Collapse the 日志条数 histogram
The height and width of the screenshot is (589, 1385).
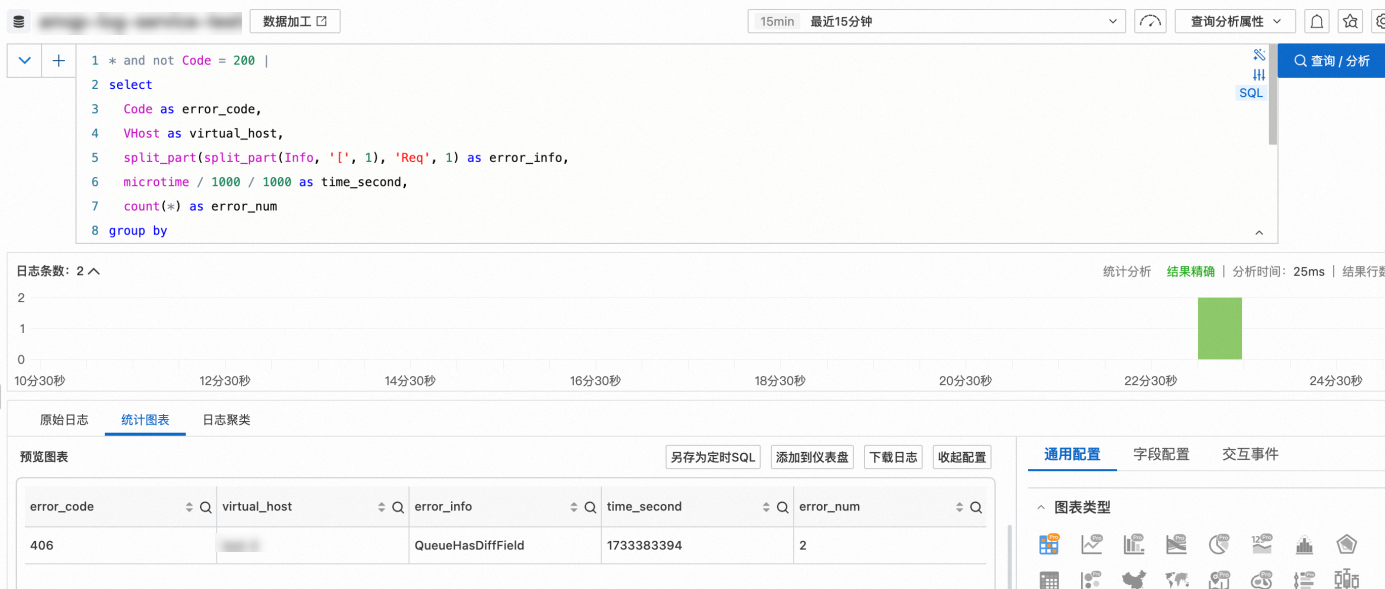pyautogui.click(x=94, y=271)
